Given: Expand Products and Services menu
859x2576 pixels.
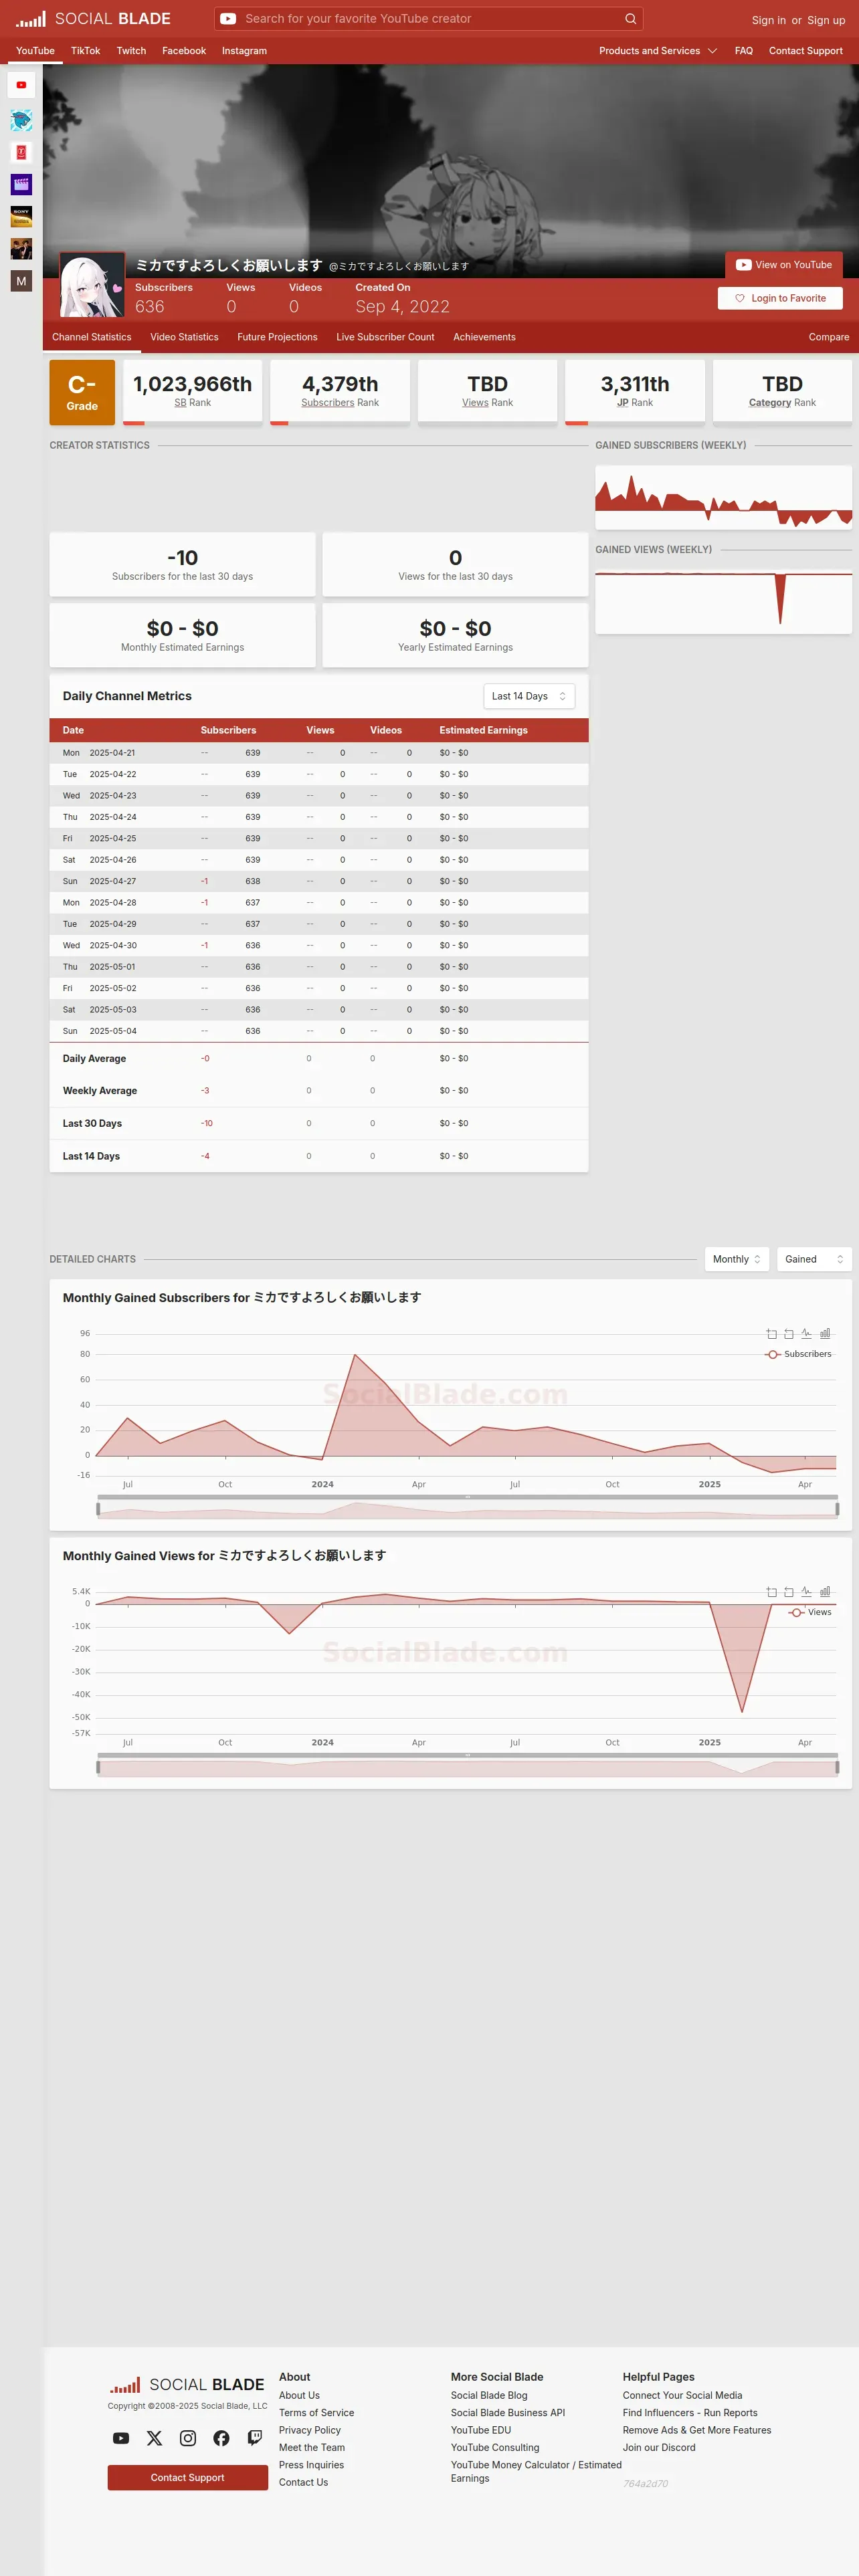Looking at the screenshot, I should click(x=658, y=51).
